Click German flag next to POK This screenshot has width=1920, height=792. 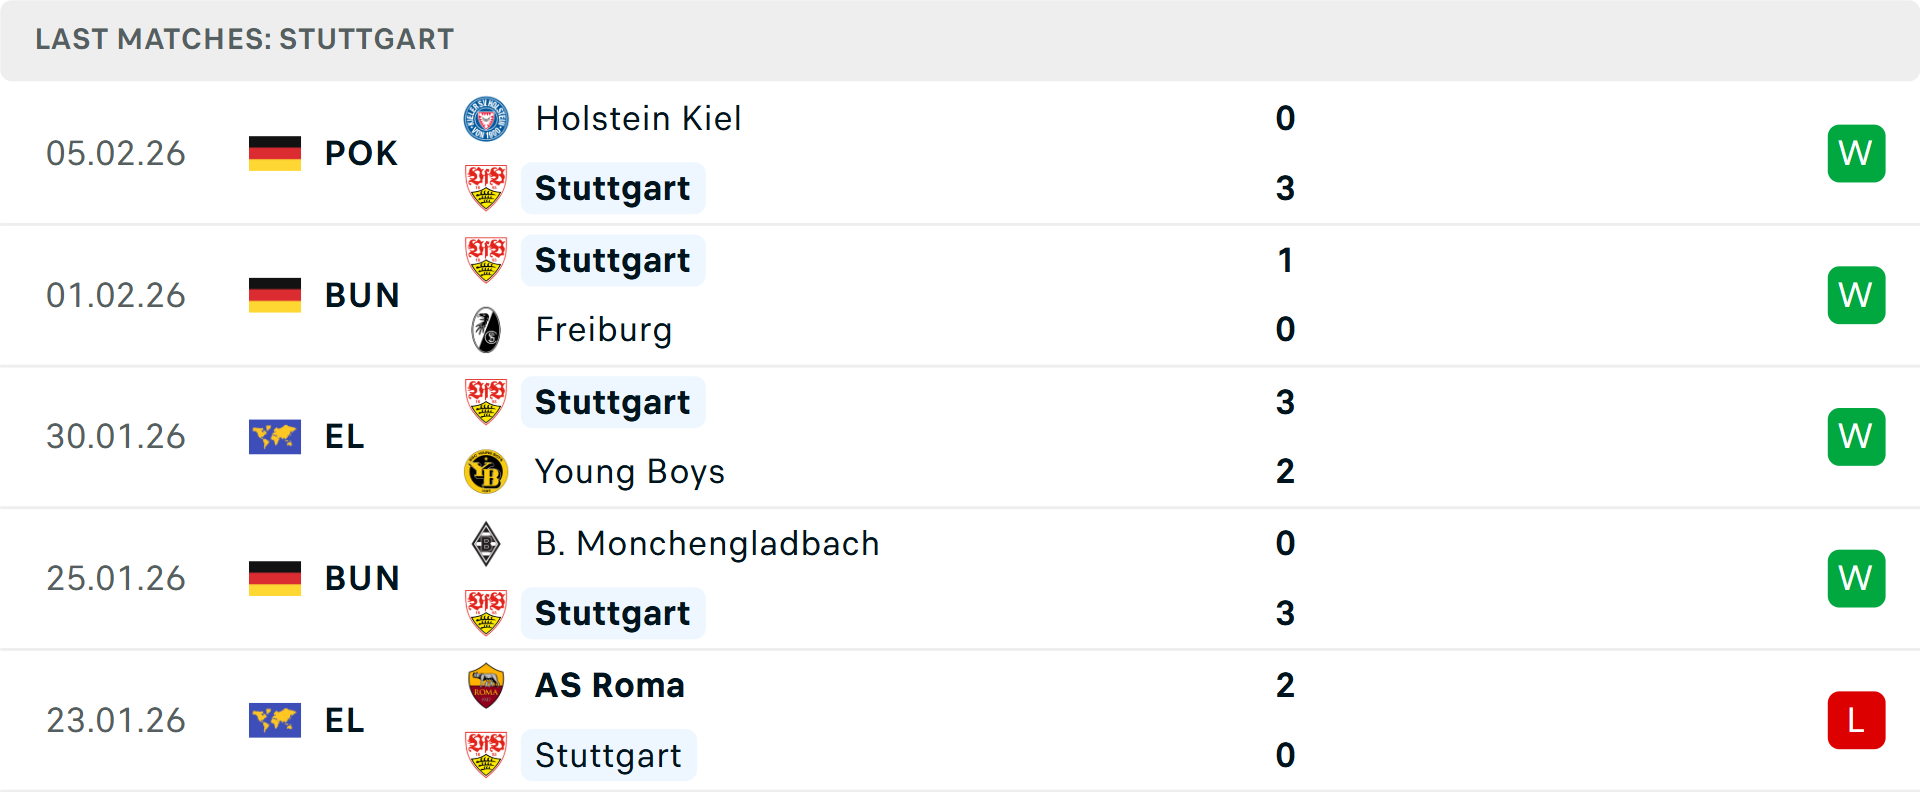(275, 153)
